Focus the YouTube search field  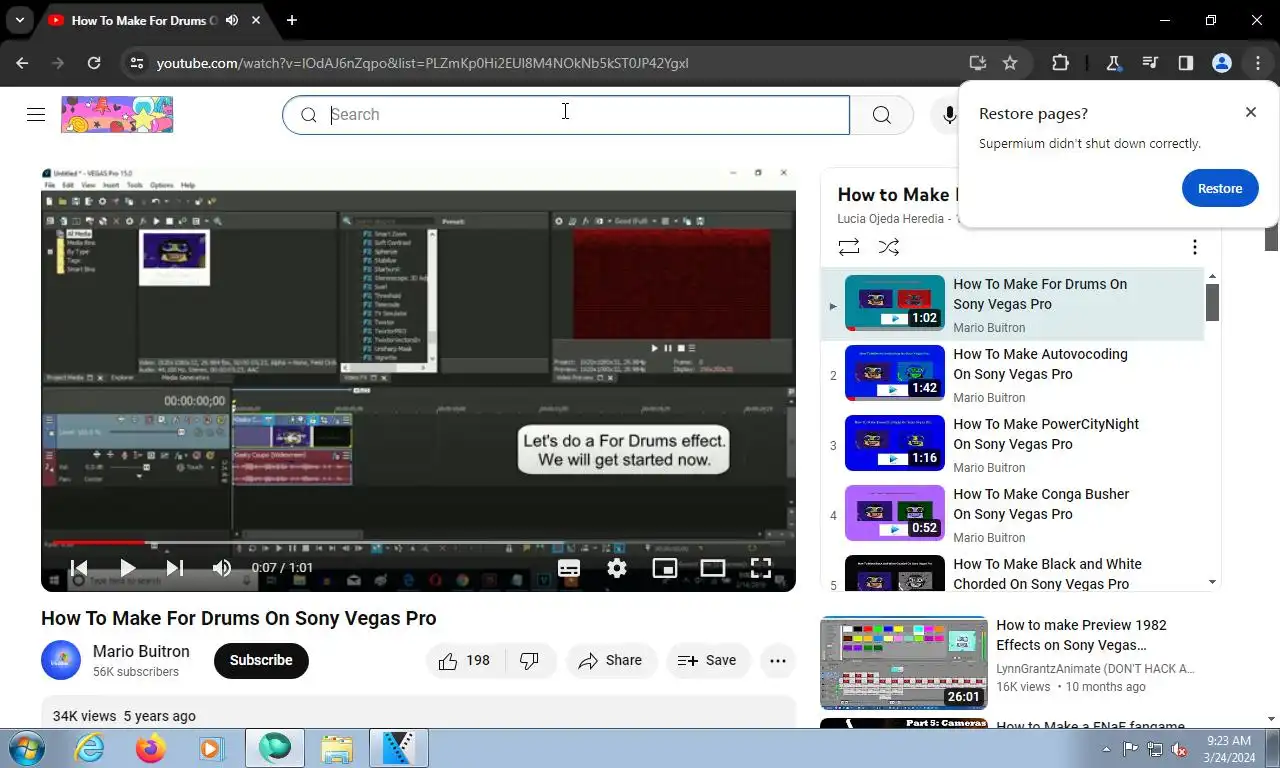566,115
